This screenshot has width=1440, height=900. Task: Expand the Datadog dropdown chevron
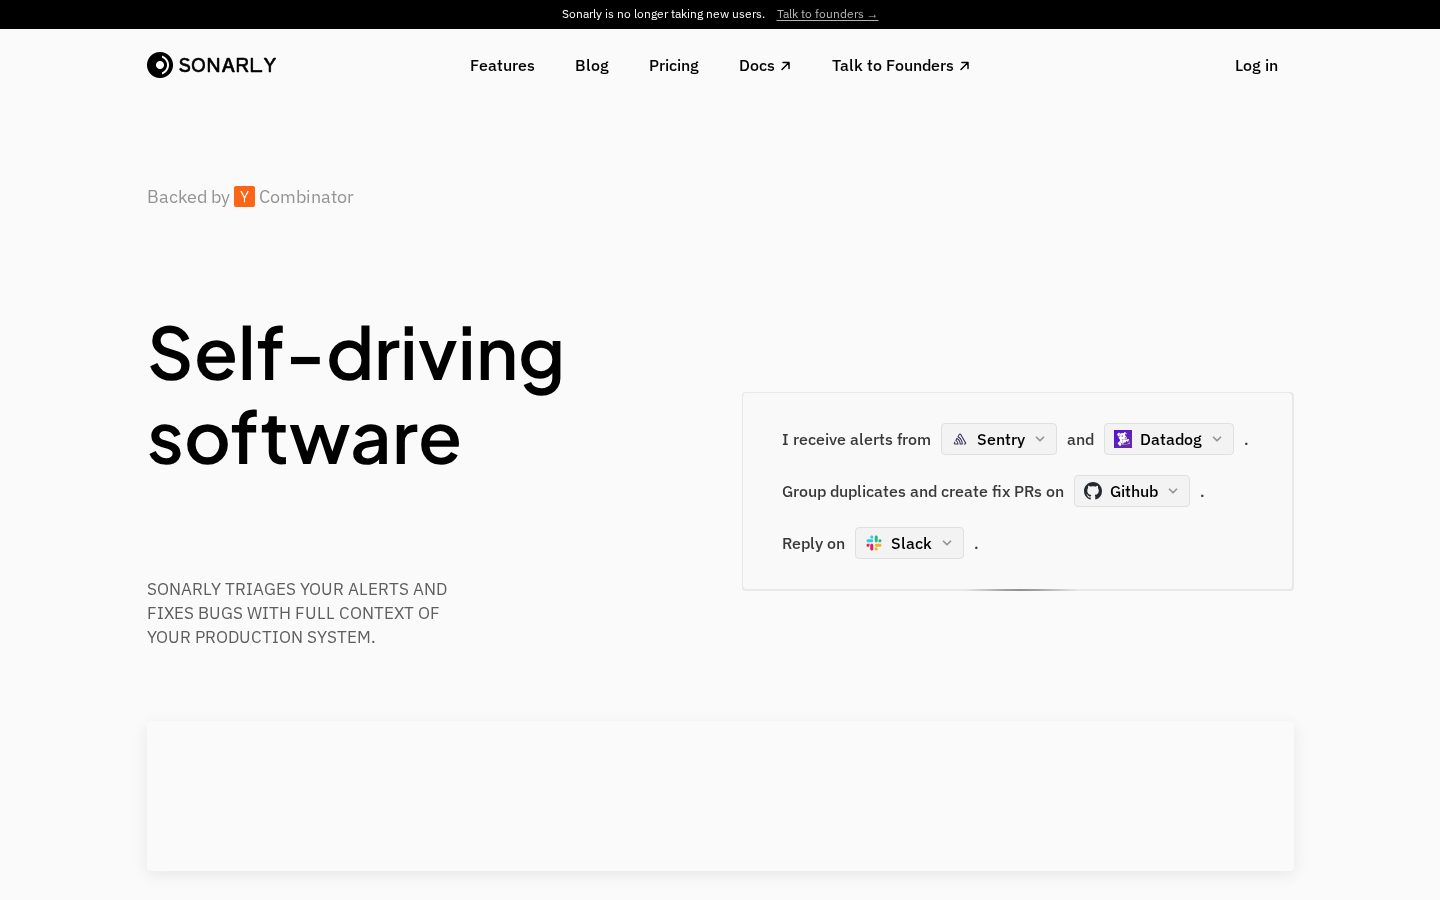[1217, 439]
